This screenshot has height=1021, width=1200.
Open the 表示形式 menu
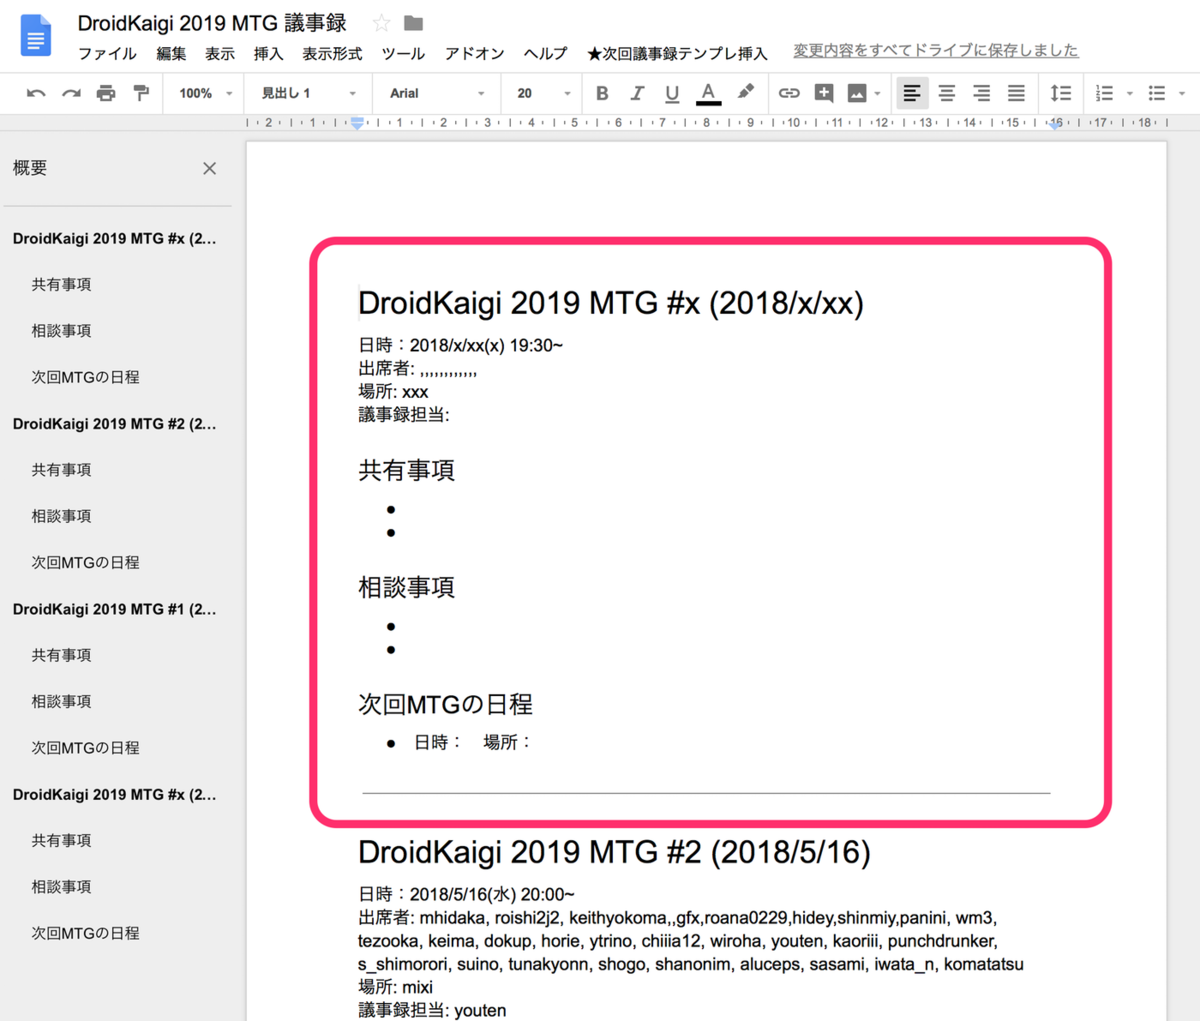332,53
